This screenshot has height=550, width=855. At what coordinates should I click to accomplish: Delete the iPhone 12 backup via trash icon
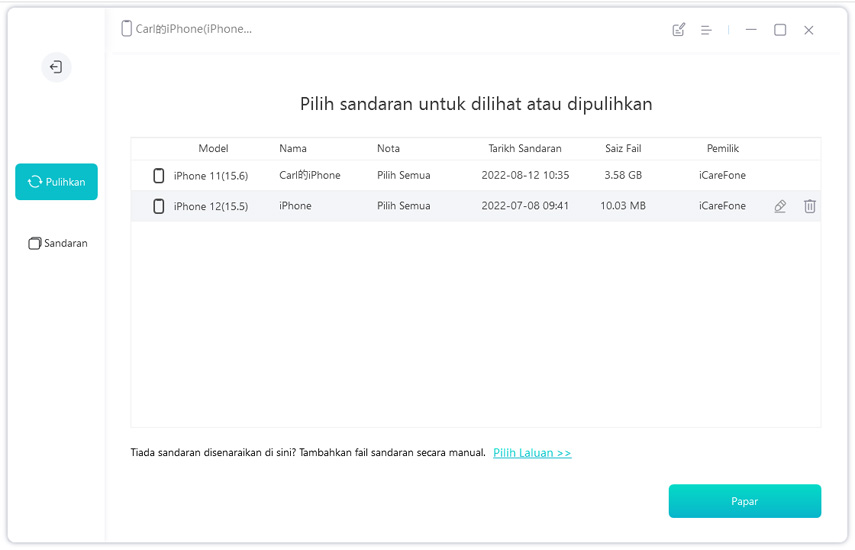point(810,206)
